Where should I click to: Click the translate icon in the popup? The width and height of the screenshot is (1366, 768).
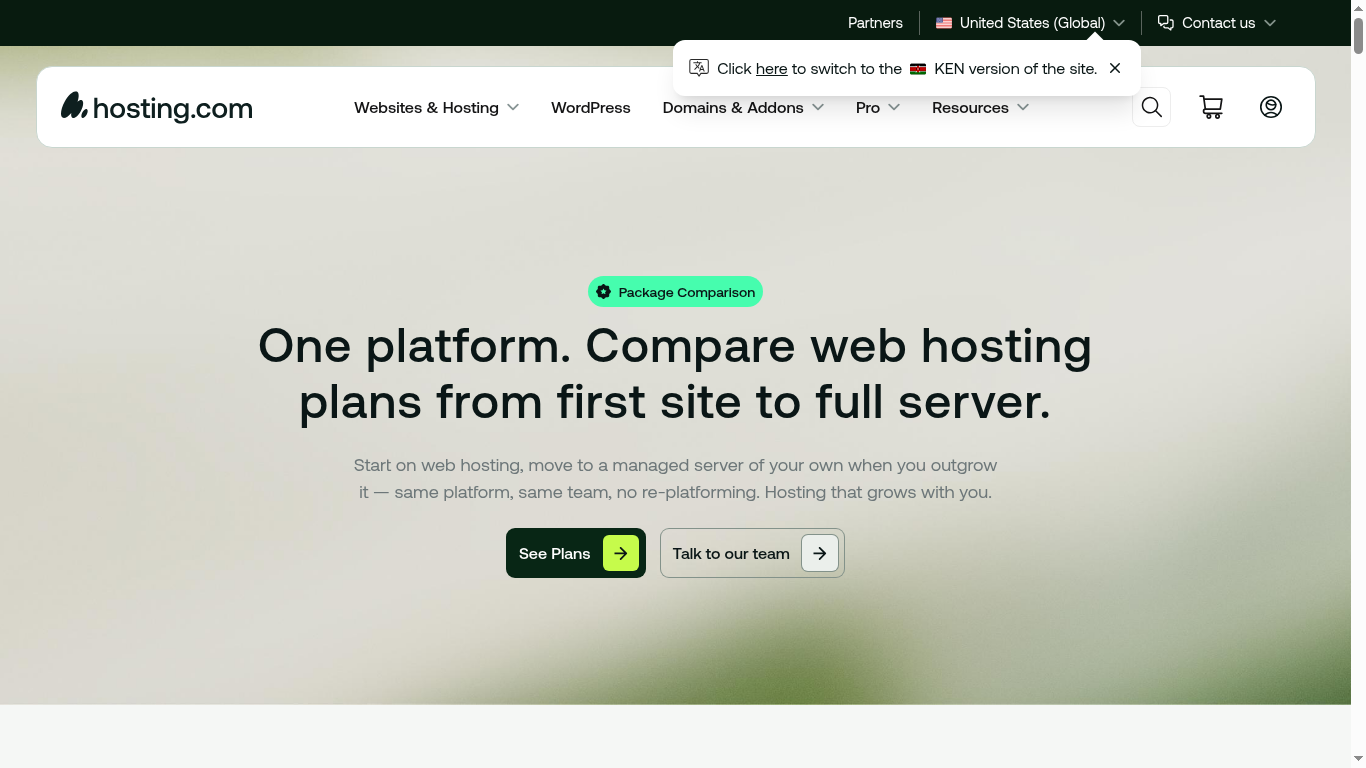(x=699, y=68)
